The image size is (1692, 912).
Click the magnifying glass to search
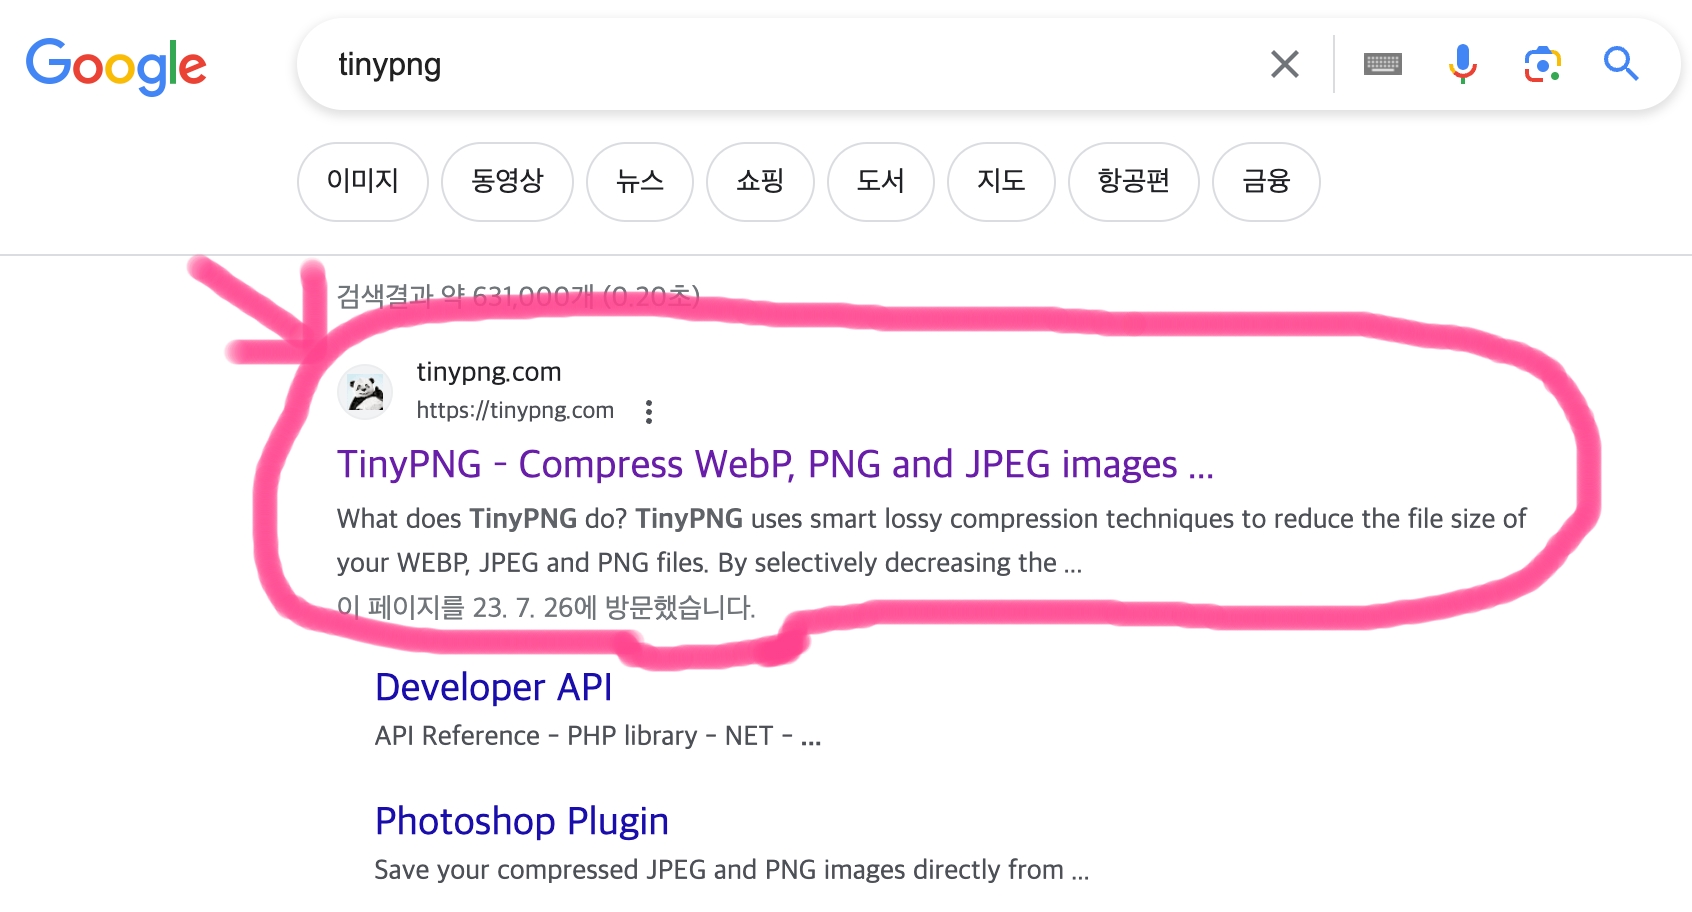tap(1621, 64)
